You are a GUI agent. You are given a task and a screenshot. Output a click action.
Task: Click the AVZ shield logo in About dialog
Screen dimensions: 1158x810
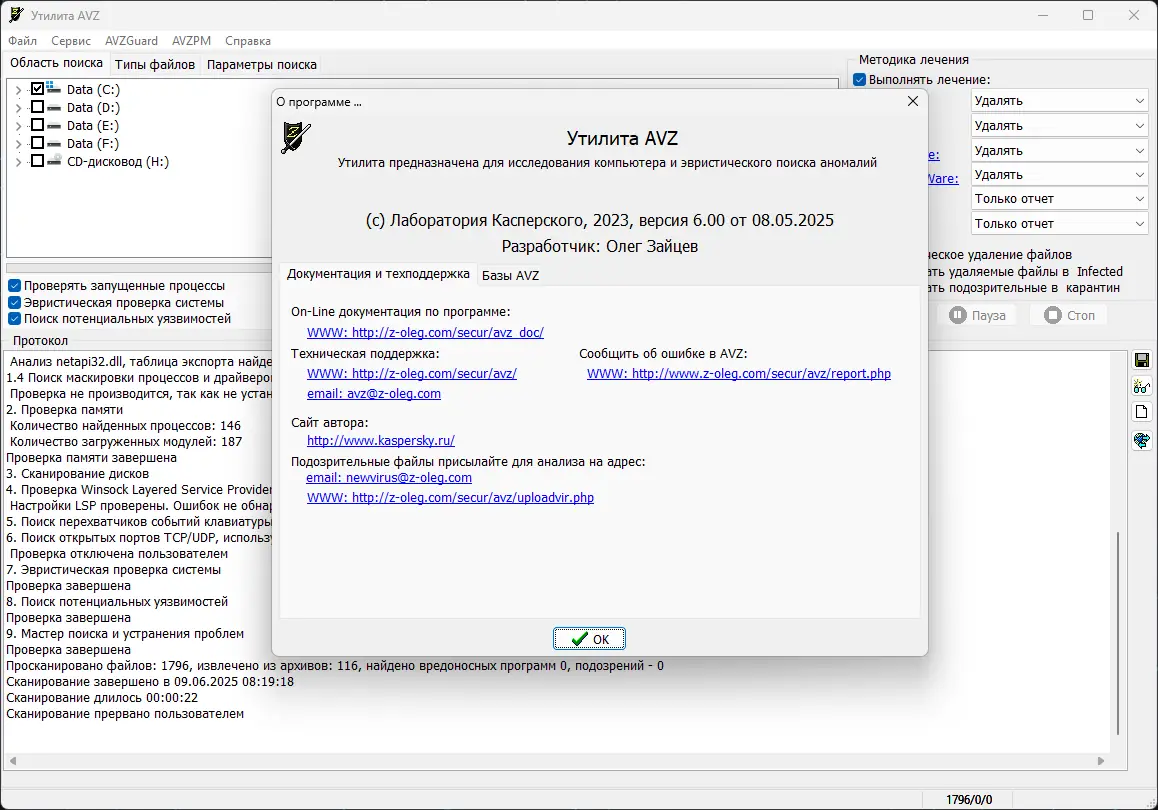(x=296, y=138)
